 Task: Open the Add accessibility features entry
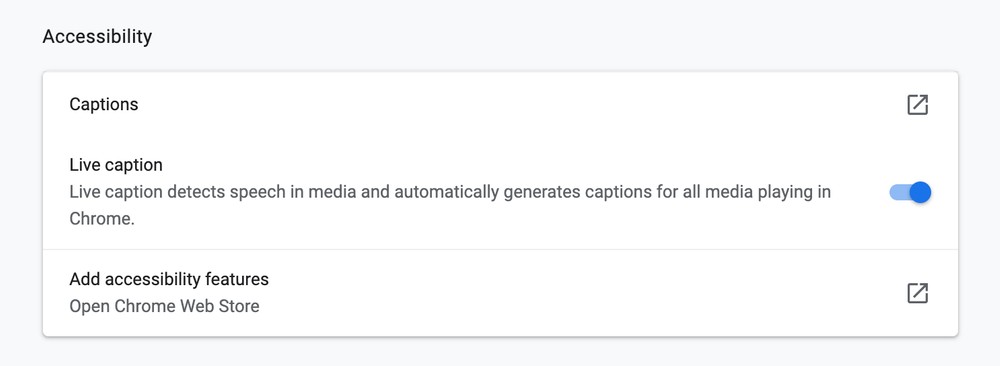pos(500,293)
